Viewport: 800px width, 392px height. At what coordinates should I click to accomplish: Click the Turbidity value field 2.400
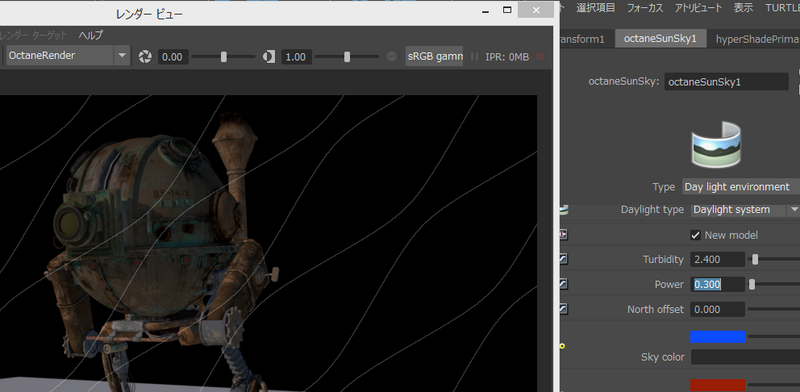pos(718,259)
